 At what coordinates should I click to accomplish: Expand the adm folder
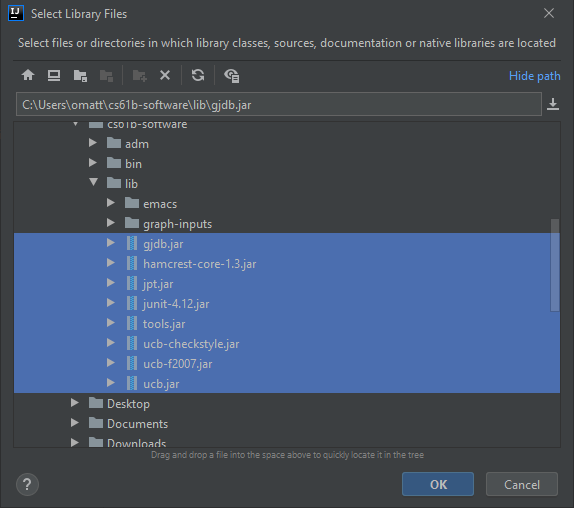(x=93, y=143)
